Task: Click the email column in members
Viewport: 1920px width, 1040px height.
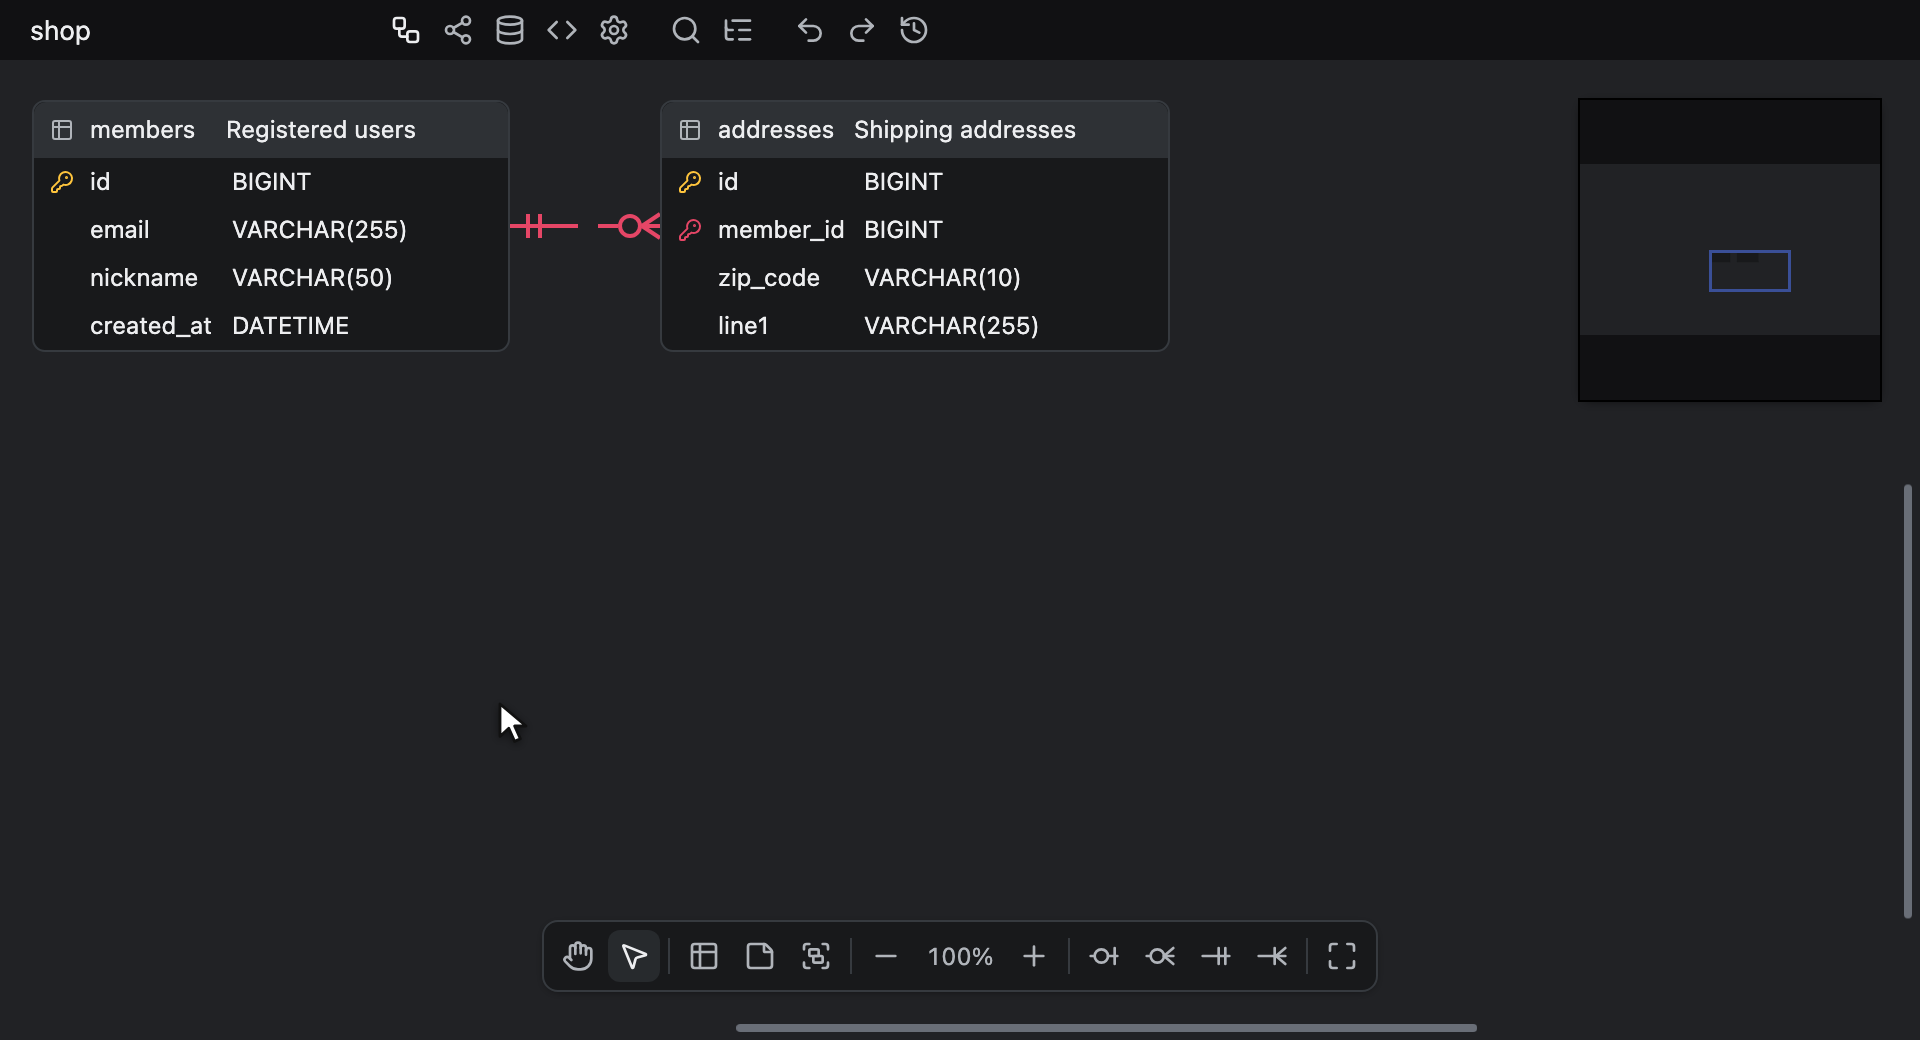Action: [x=271, y=230]
